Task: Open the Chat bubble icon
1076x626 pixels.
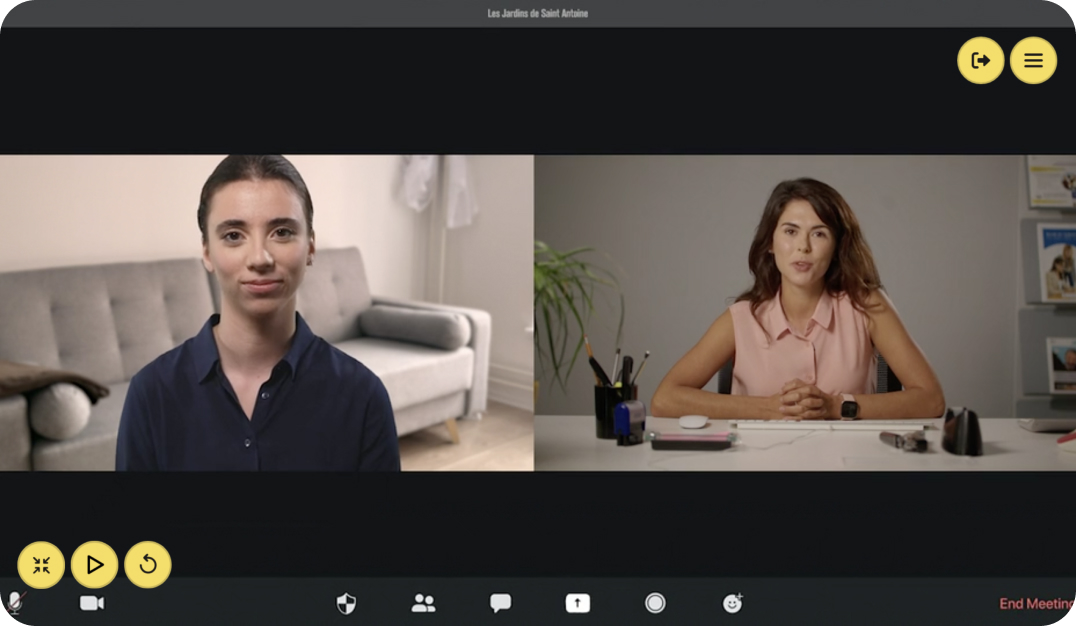Action: (x=500, y=603)
